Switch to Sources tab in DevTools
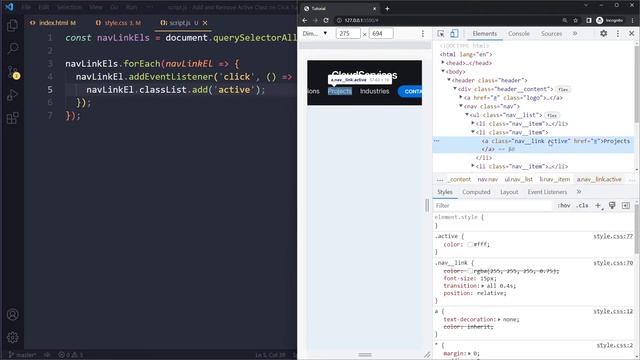The image size is (640, 360). point(551,34)
